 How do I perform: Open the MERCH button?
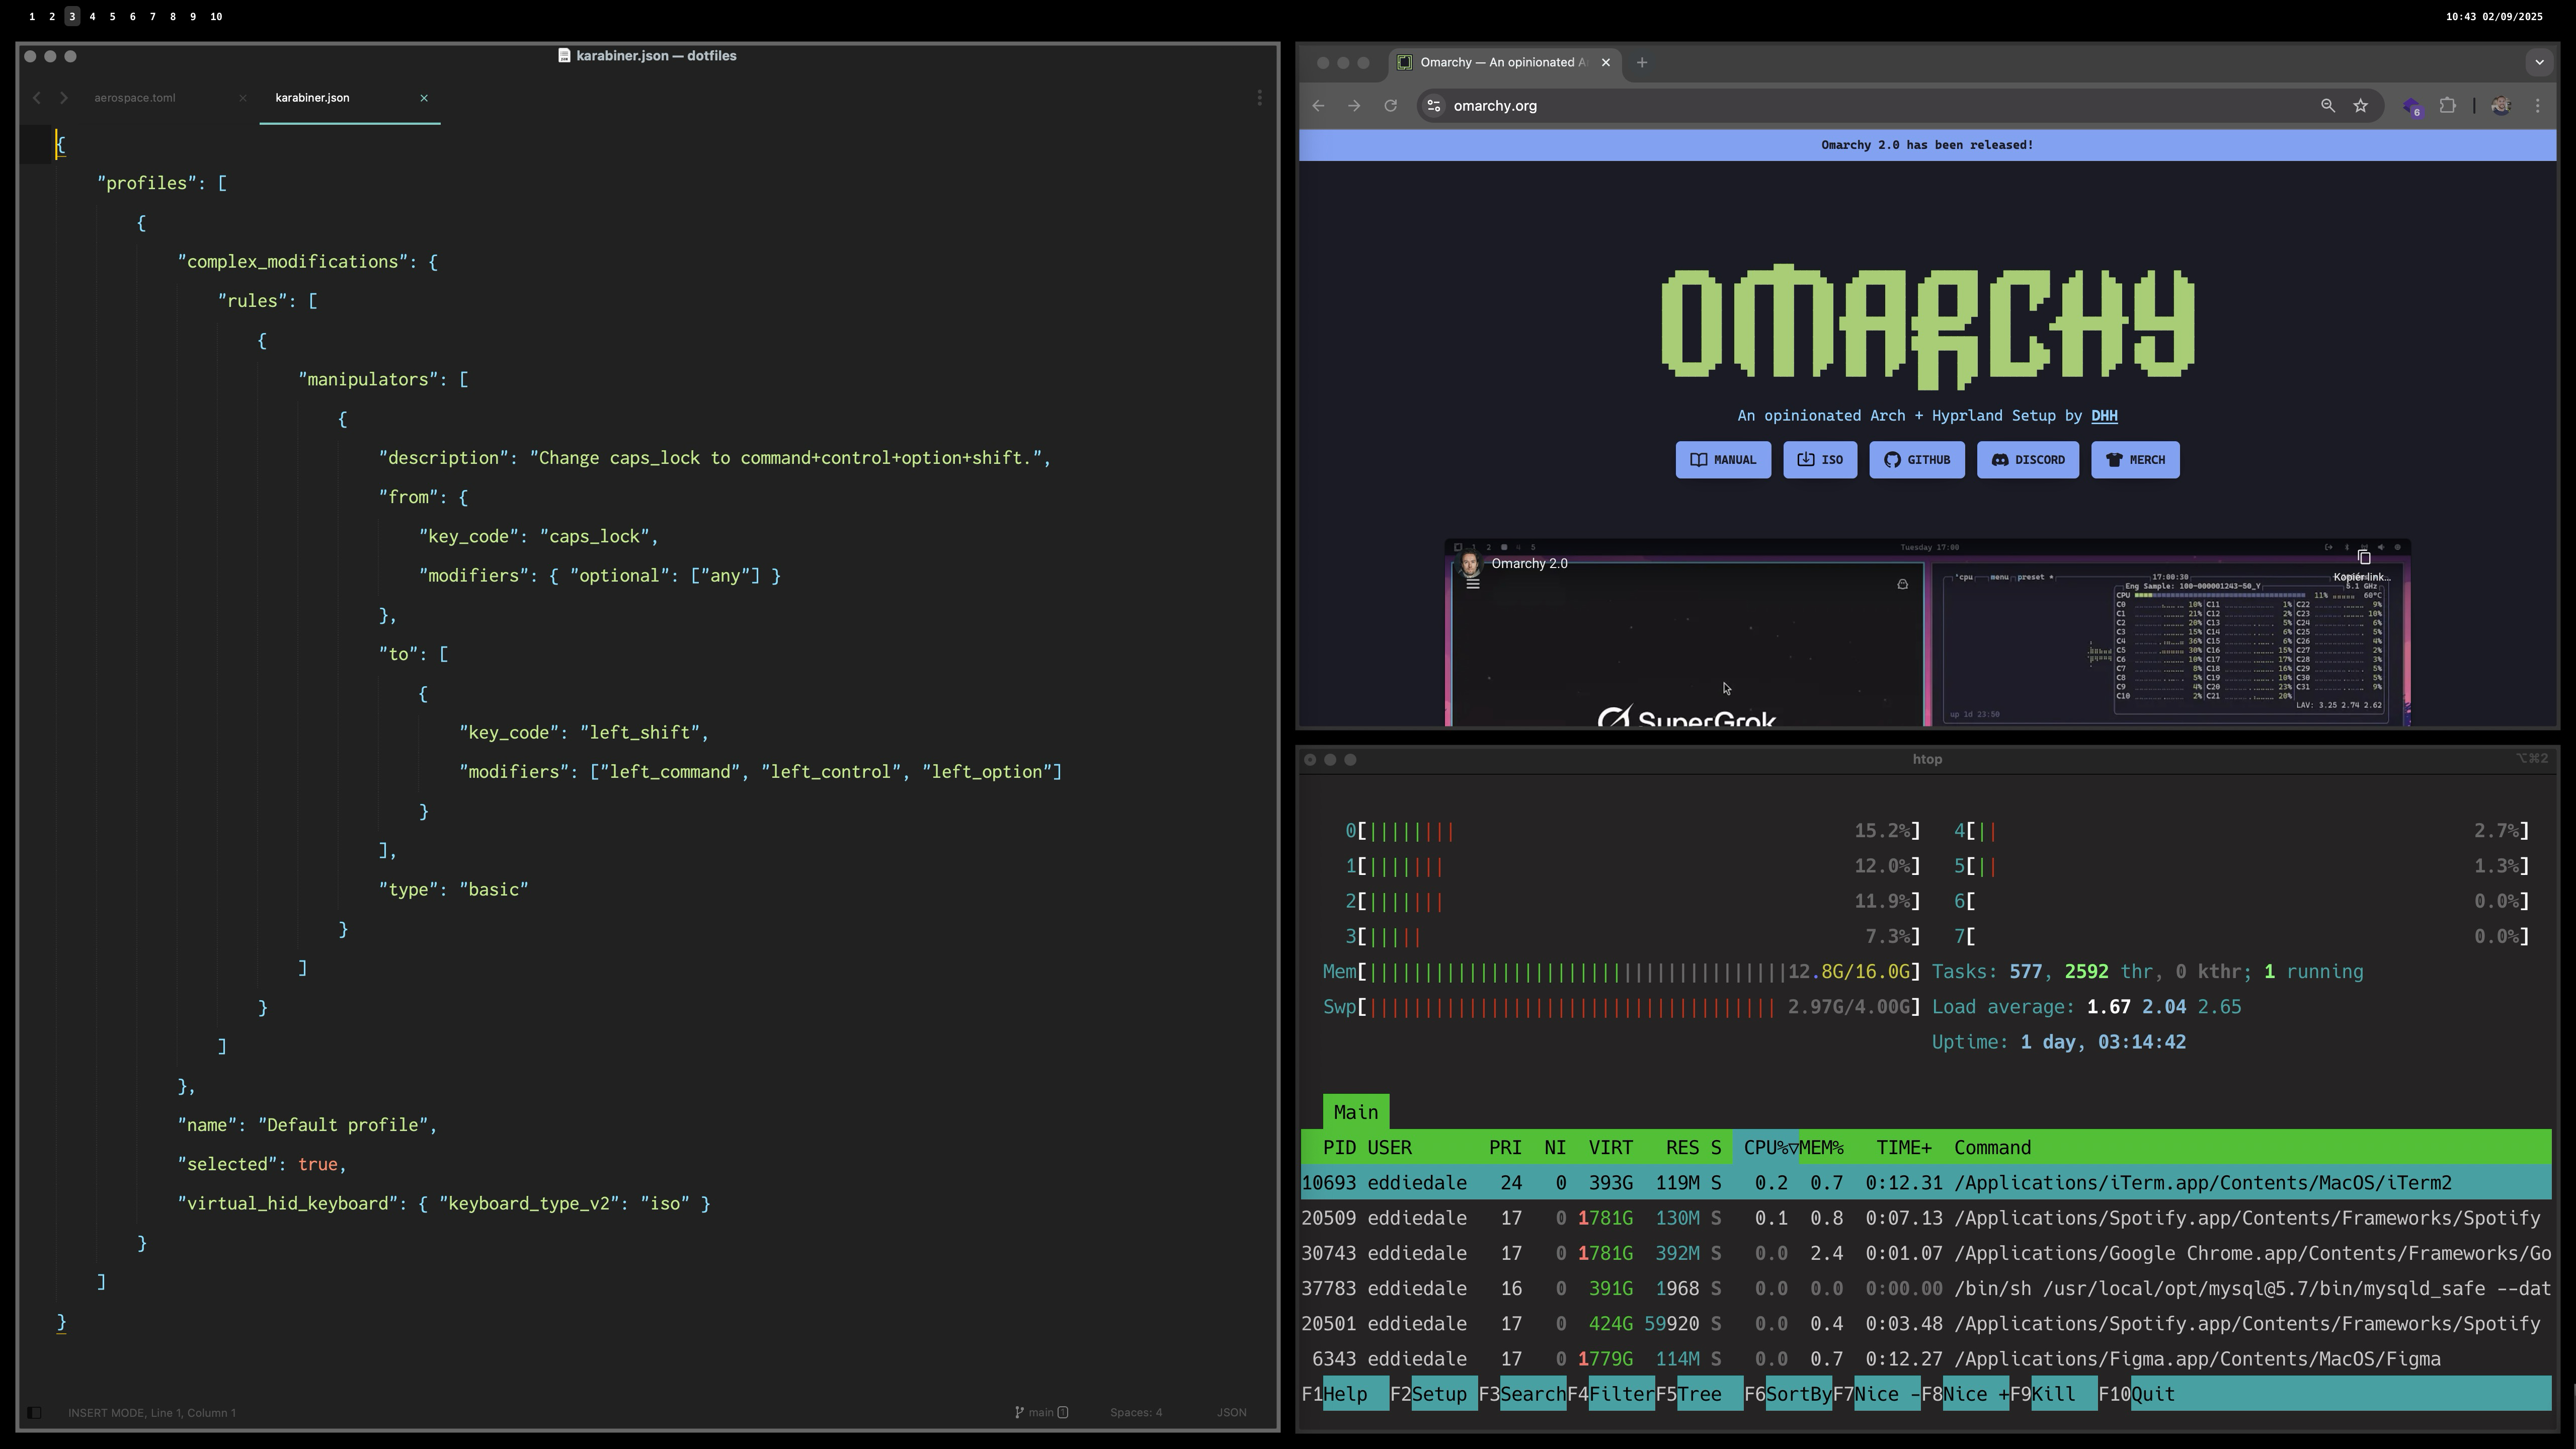click(2135, 460)
